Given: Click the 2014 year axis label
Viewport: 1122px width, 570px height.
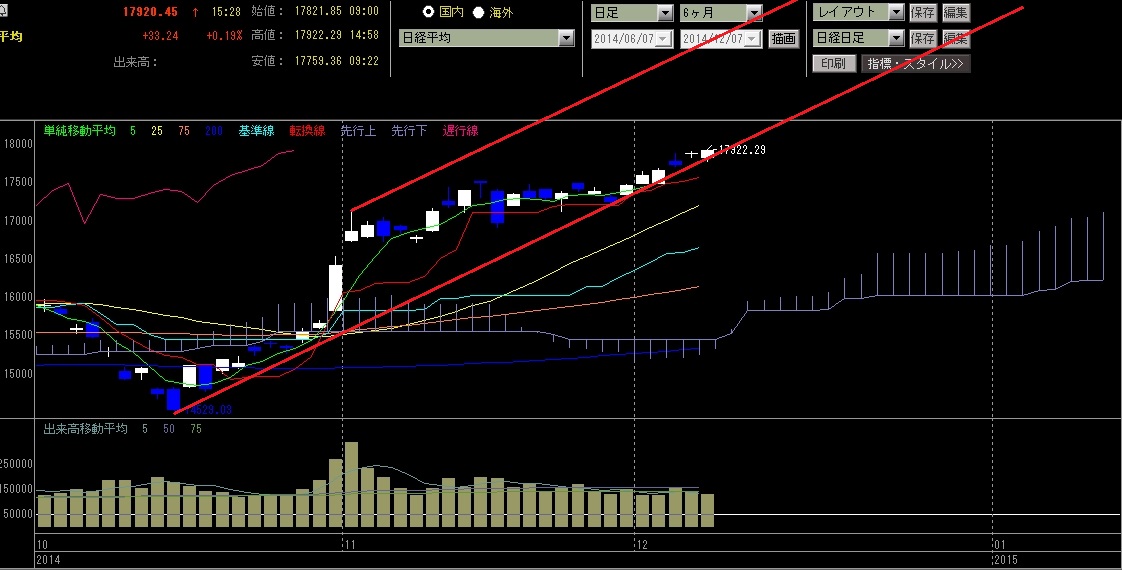Looking at the screenshot, I should 47,559.
